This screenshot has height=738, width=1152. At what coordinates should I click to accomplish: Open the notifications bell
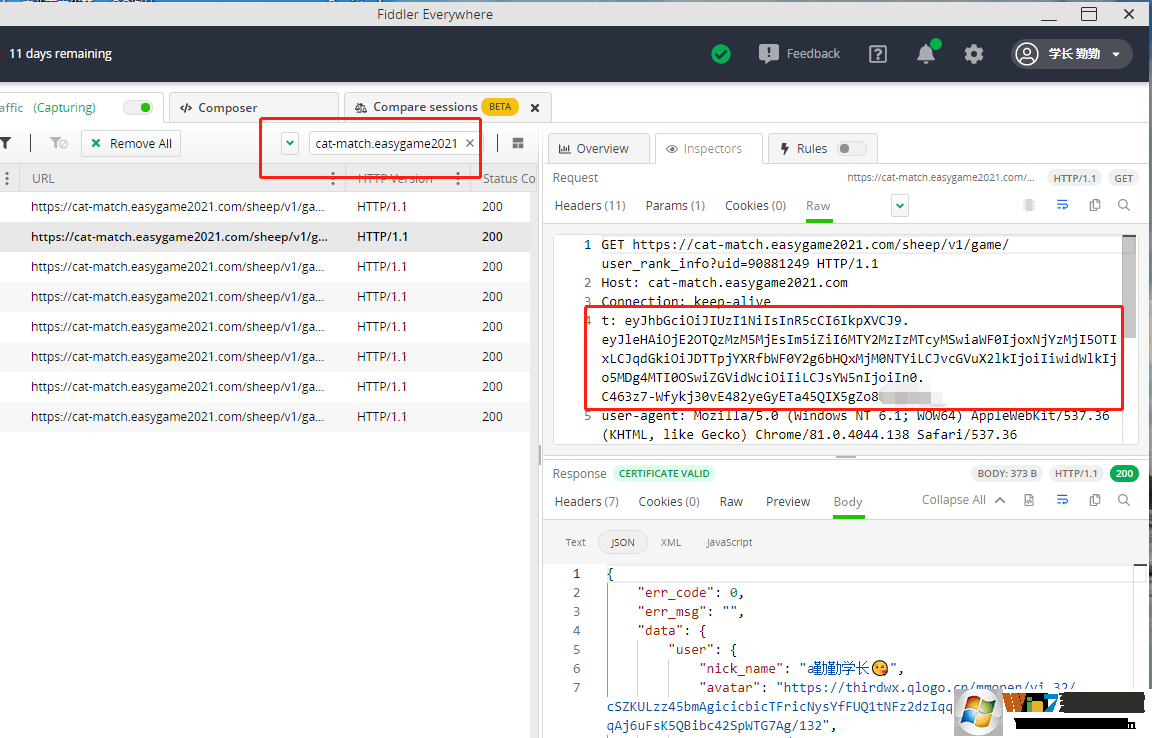point(926,54)
